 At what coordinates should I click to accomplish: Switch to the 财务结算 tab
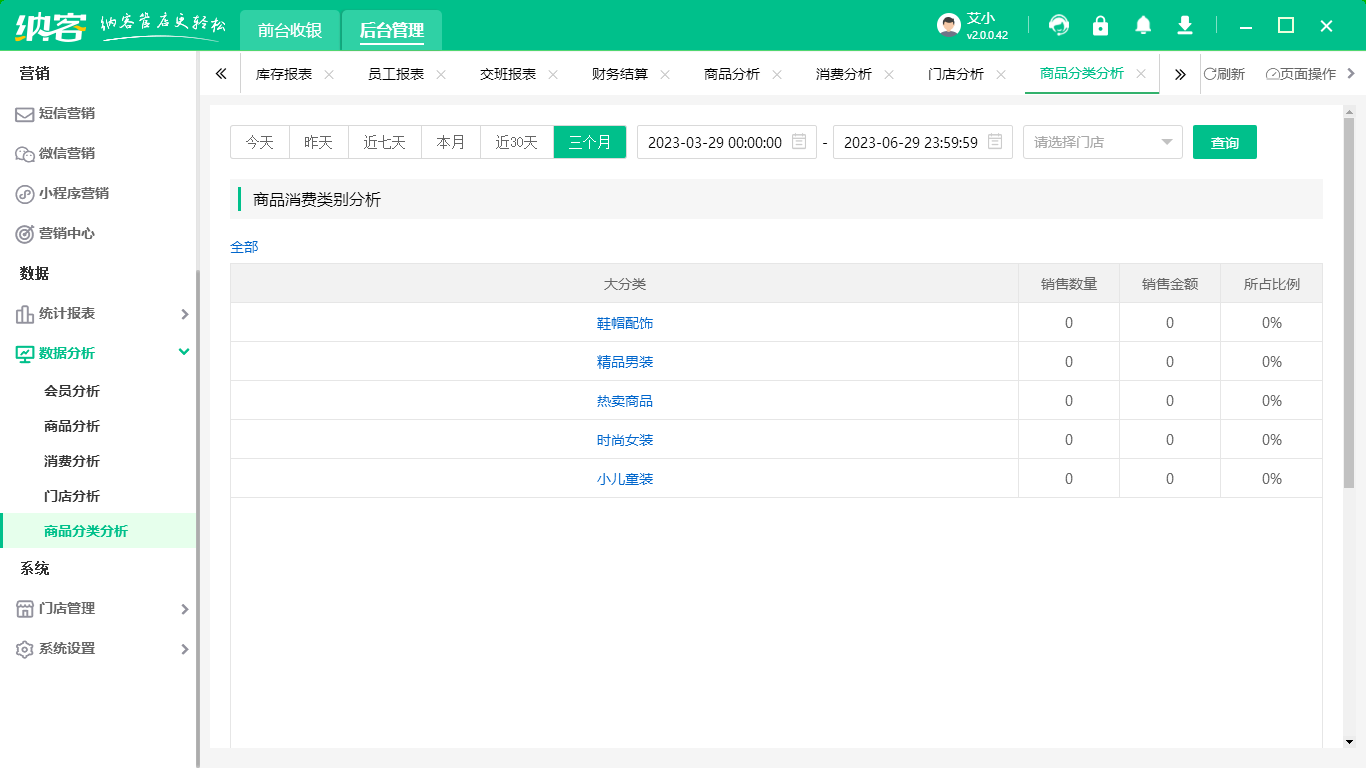tap(619, 74)
